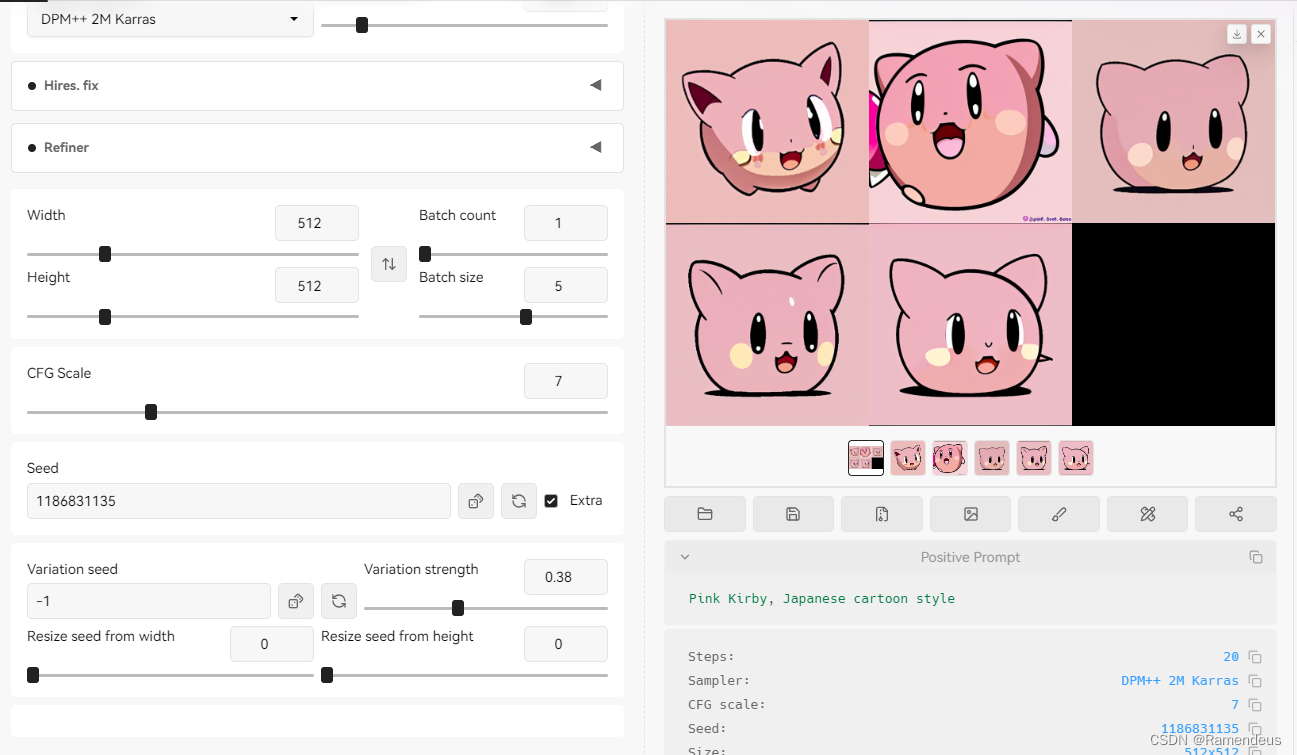The image size is (1297, 755).
Task: Select the fifth thumbnail in gallery strip
Action: [x=1034, y=458]
